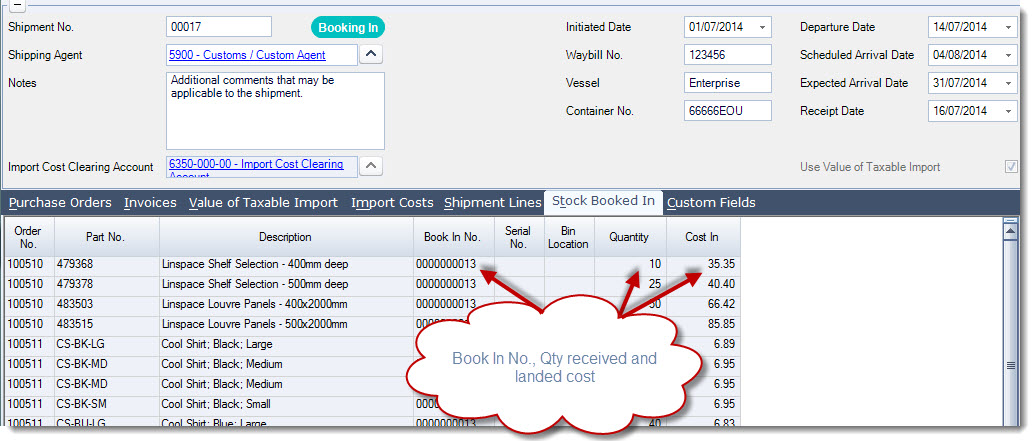The image size is (1035, 441).
Task: Click the Bin Location column header
Action: tap(568, 237)
